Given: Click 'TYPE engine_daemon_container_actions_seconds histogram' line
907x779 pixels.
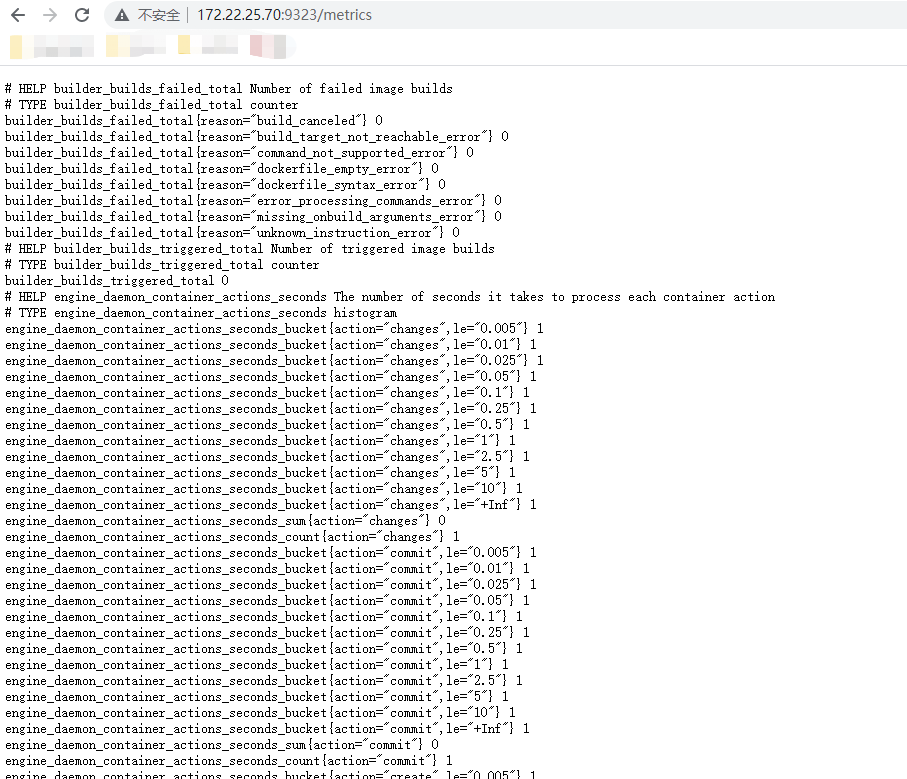Looking at the screenshot, I should tap(201, 313).
